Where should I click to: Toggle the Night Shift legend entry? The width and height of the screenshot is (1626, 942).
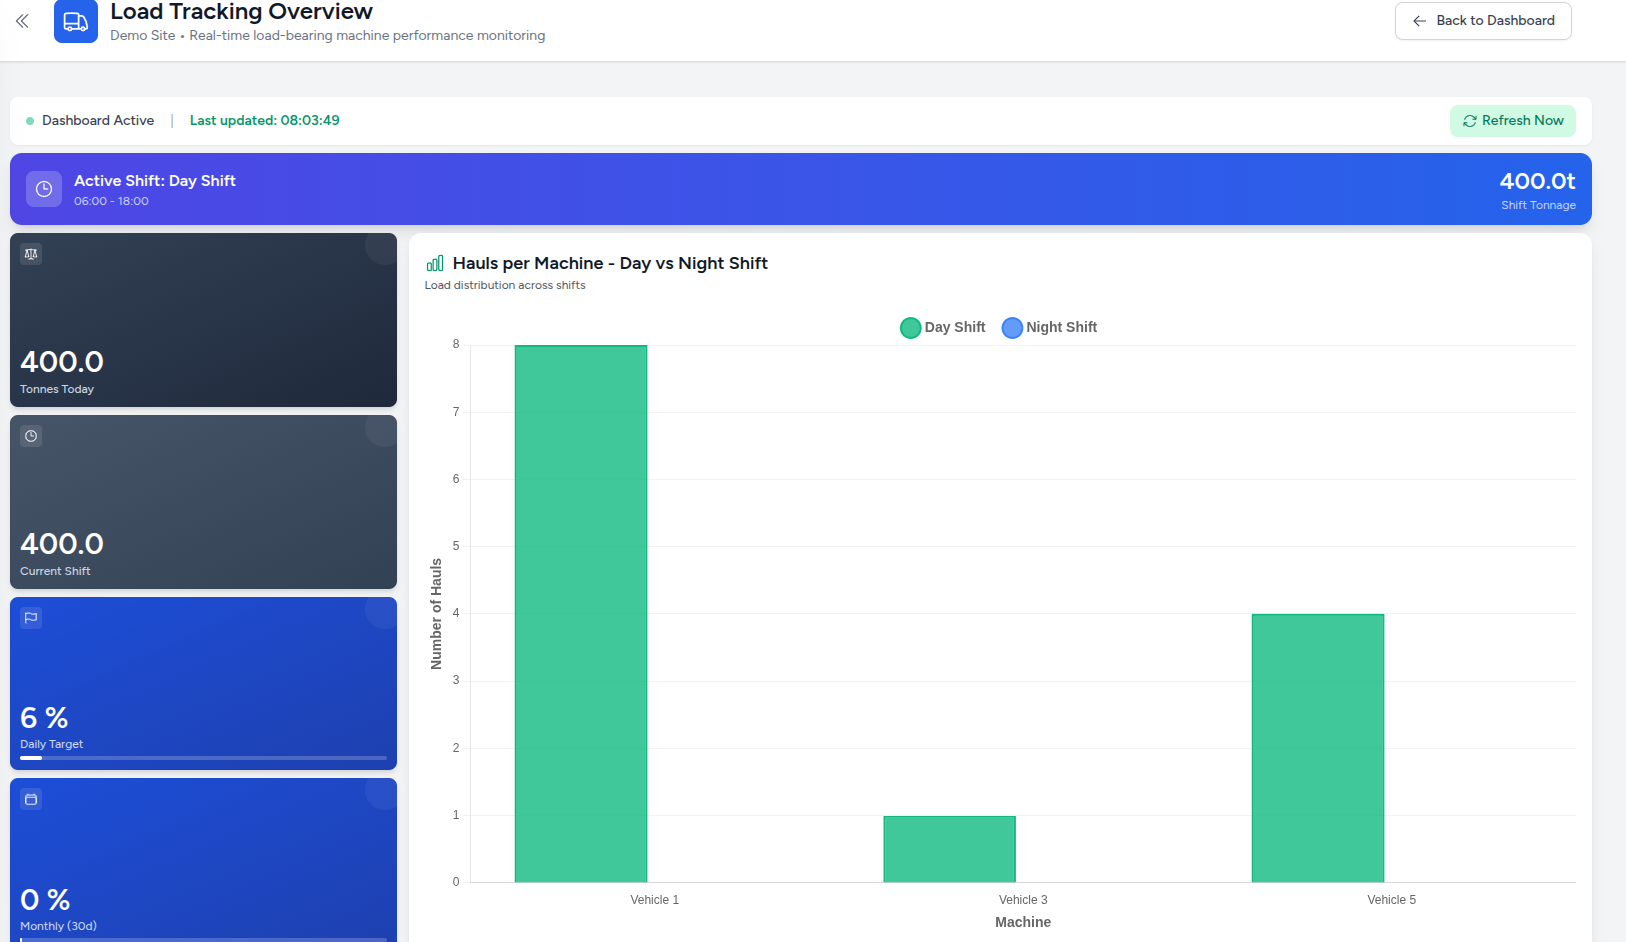pyautogui.click(x=1049, y=327)
